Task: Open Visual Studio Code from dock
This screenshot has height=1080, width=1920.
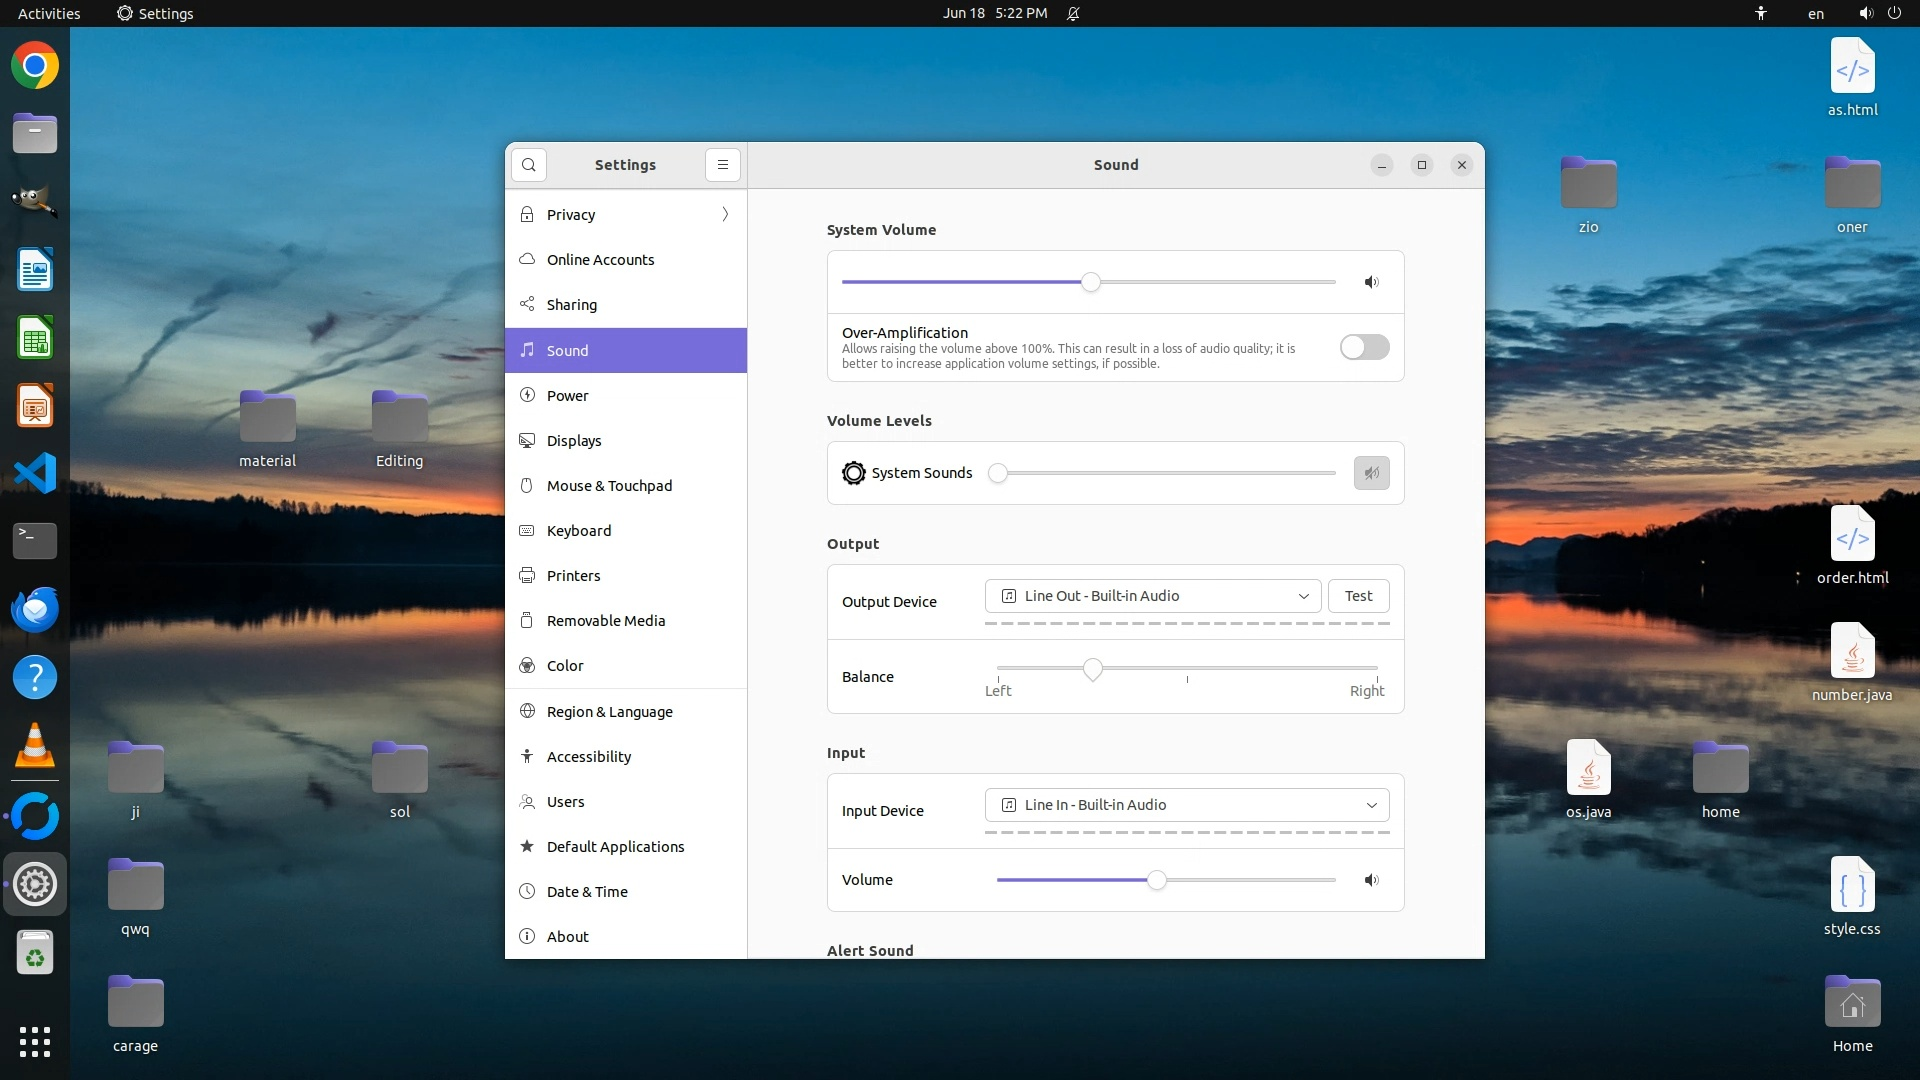Action: pyautogui.click(x=35, y=473)
